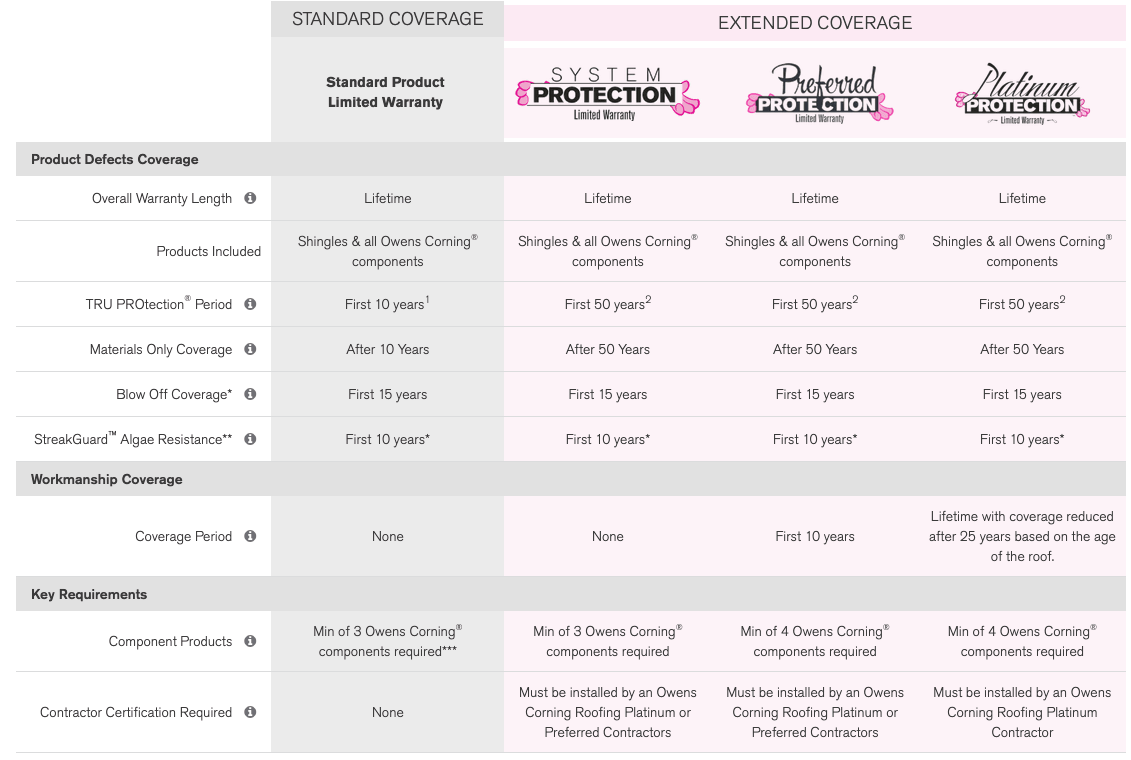The image size is (1131, 760).
Task: Click the Platinum Protection Limited Warranty logo
Action: pyautogui.click(x=1022, y=94)
